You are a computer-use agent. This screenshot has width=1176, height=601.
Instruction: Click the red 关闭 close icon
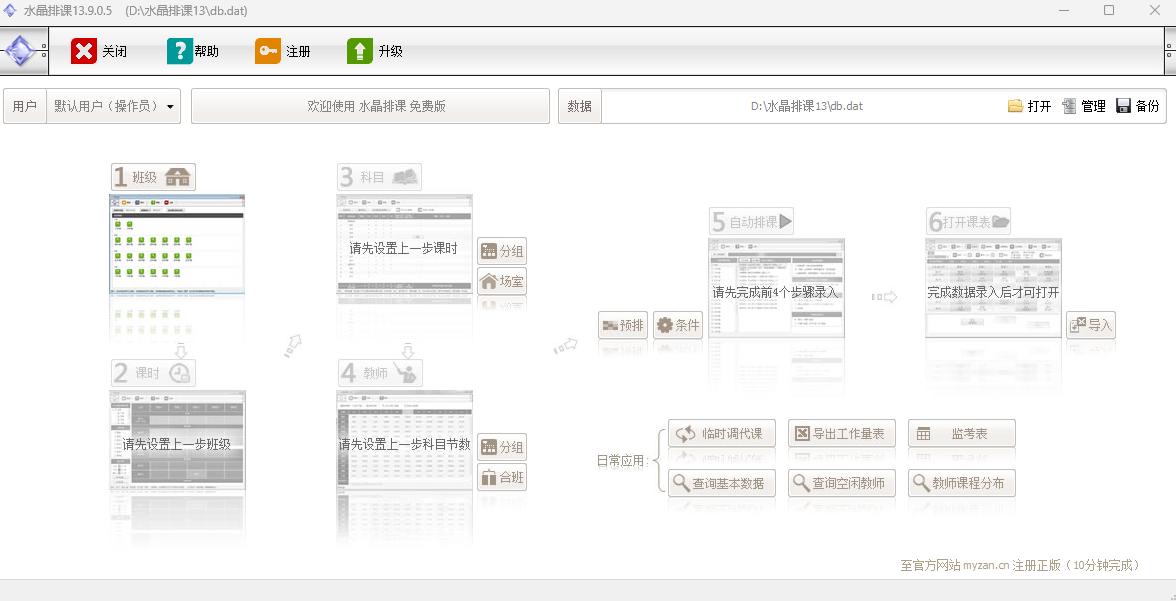[84, 52]
